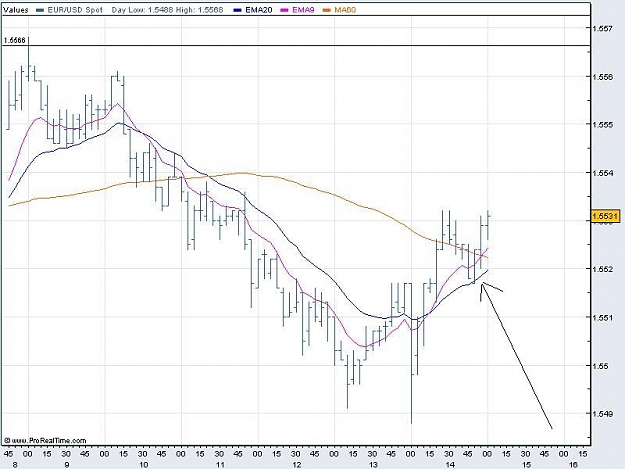
Task: Click the yellow current price tag 1.5531
Action: (605, 216)
